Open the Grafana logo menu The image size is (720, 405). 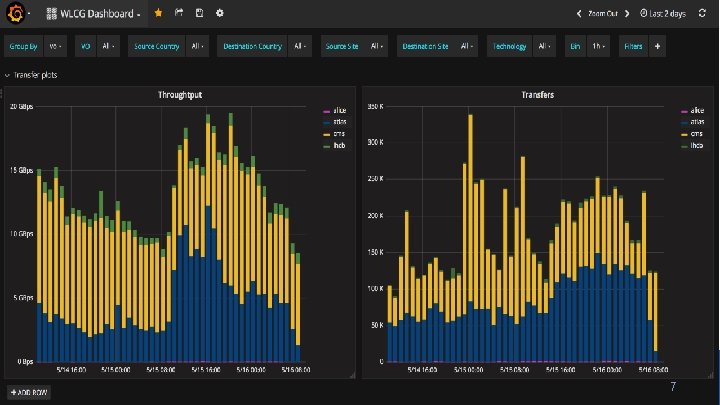pyautogui.click(x=16, y=13)
